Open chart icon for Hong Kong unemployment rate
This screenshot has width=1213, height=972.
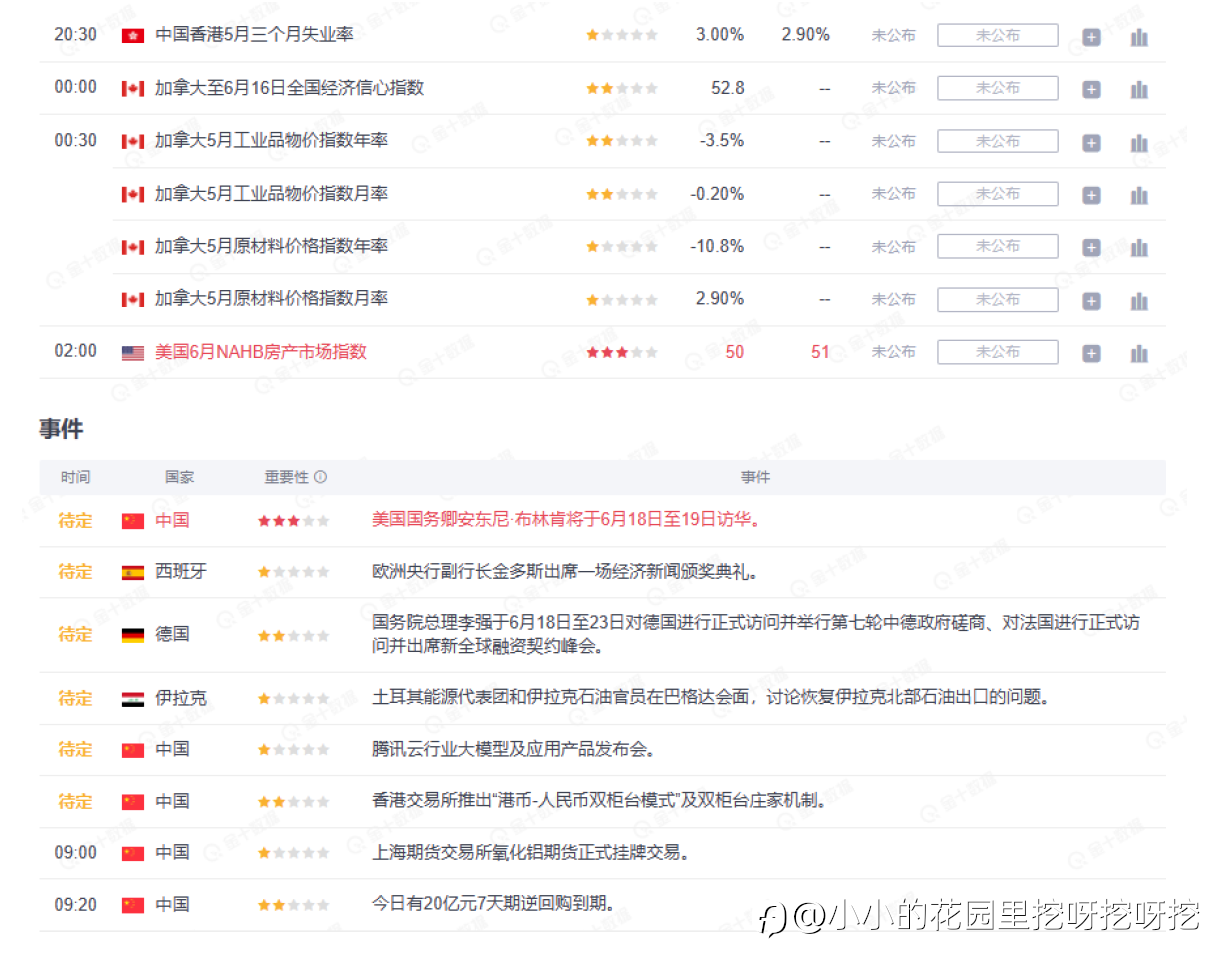click(x=1139, y=37)
